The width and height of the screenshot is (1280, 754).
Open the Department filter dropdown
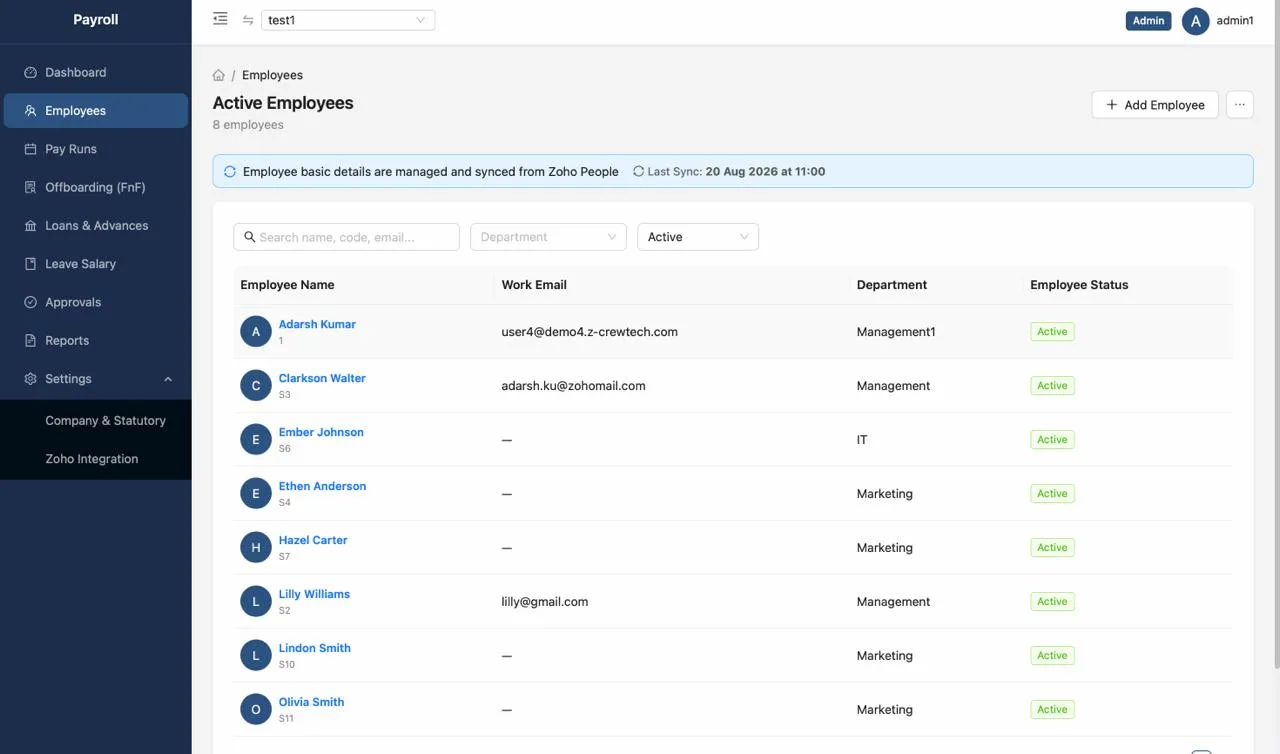548,237
